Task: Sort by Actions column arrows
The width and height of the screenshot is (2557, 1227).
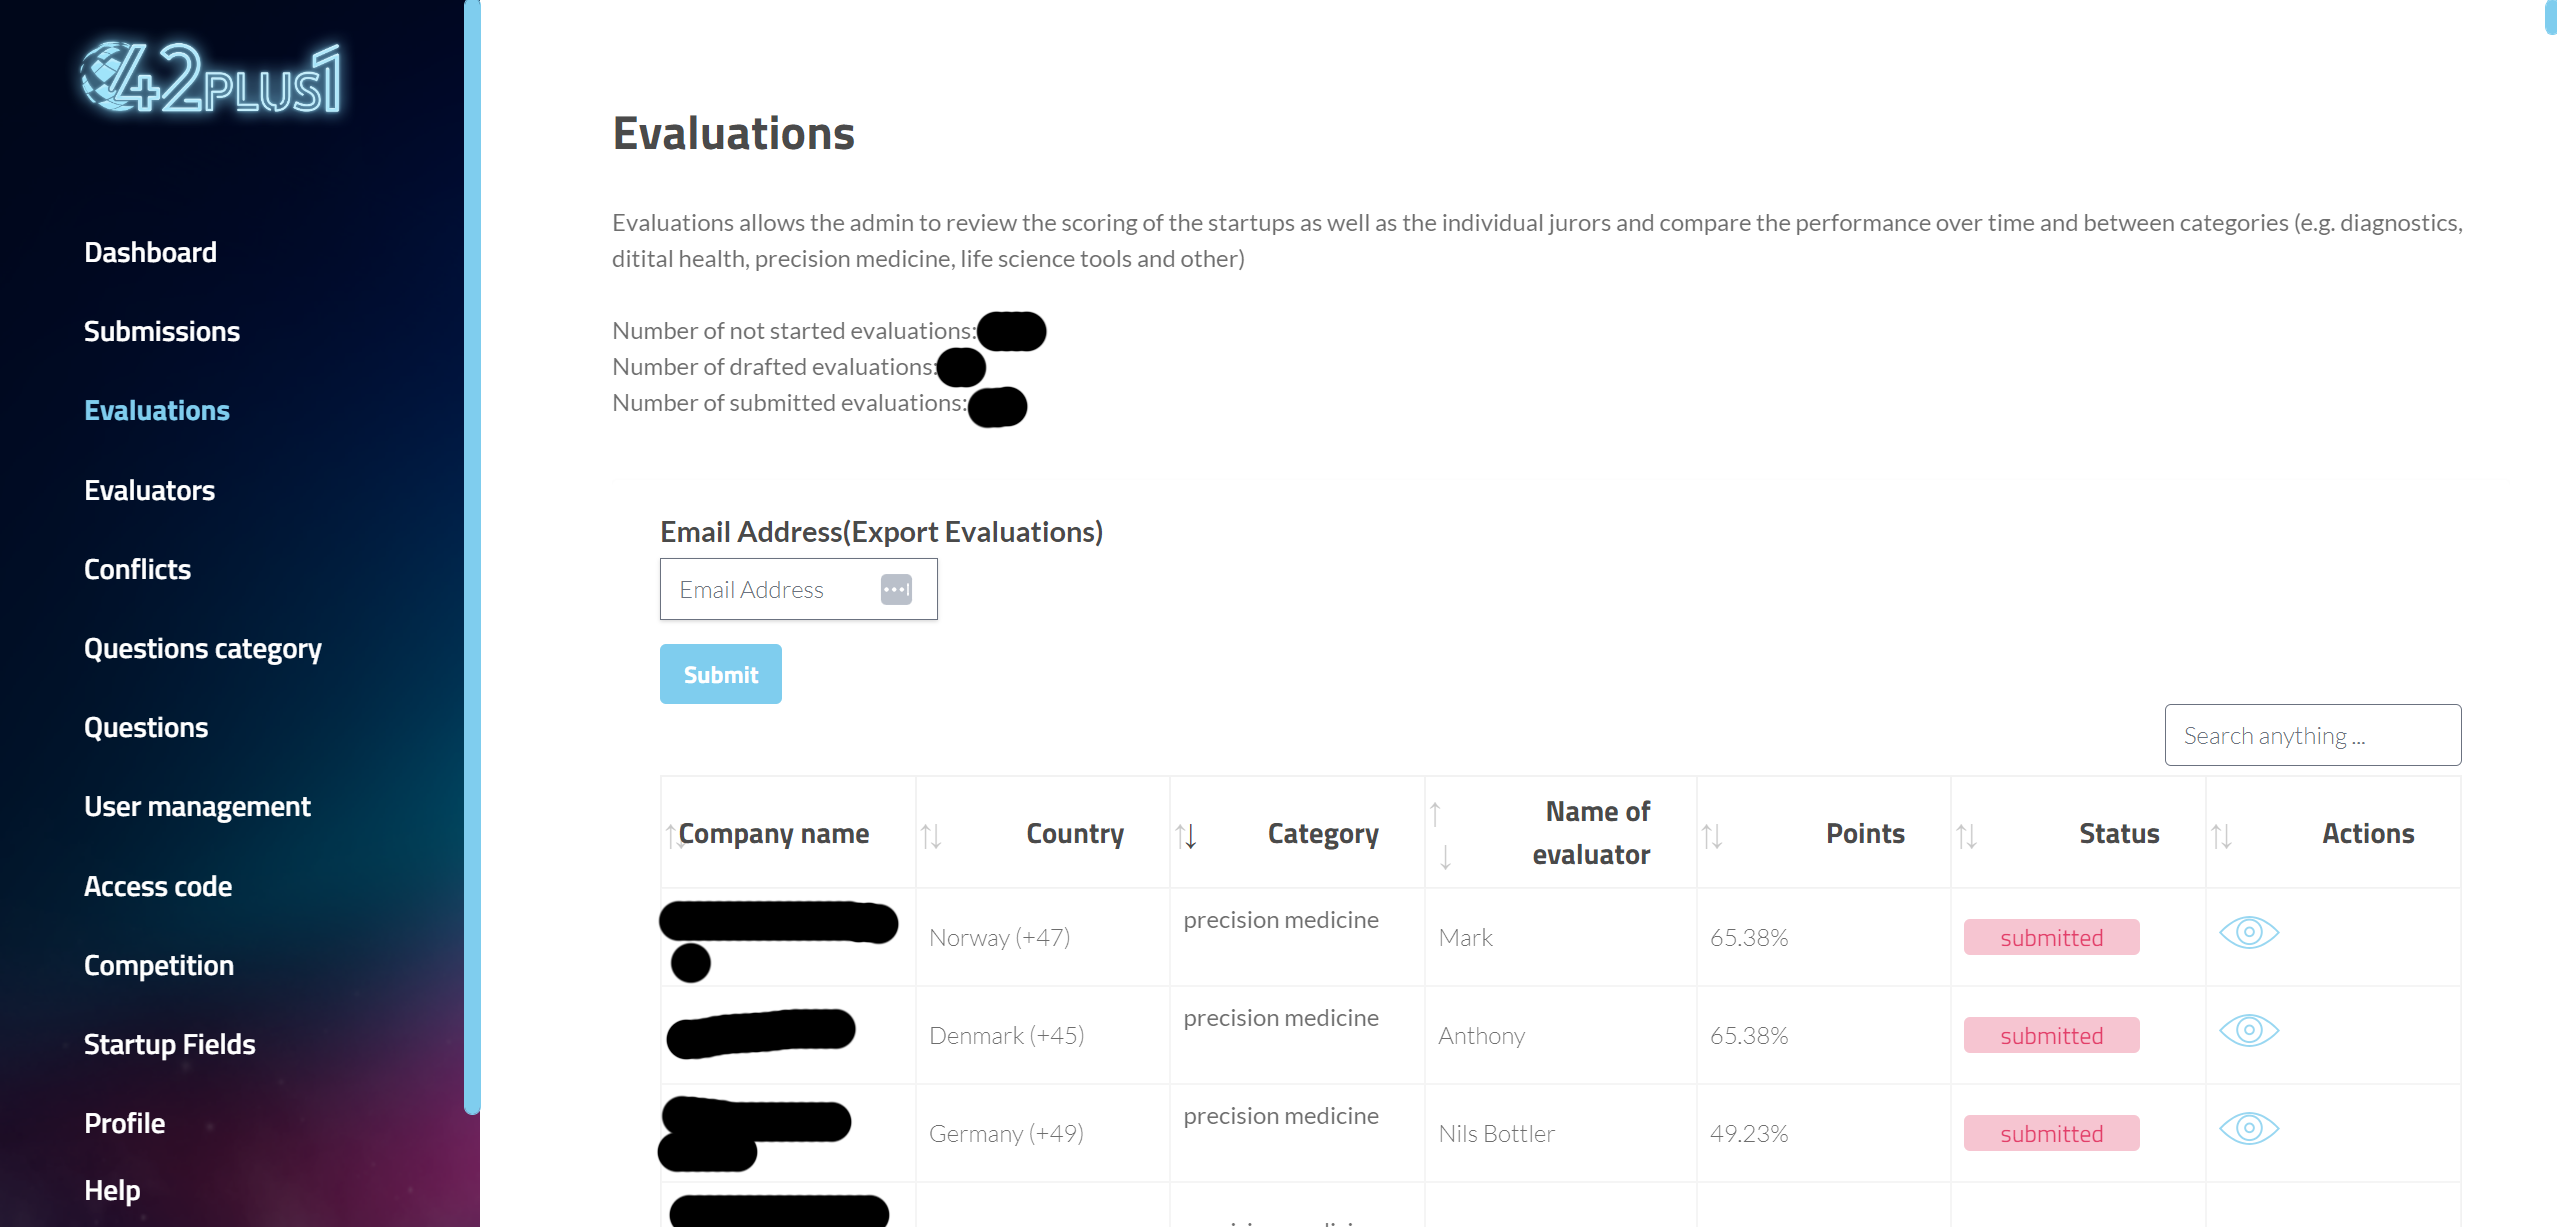Action: coord(2221,835)
